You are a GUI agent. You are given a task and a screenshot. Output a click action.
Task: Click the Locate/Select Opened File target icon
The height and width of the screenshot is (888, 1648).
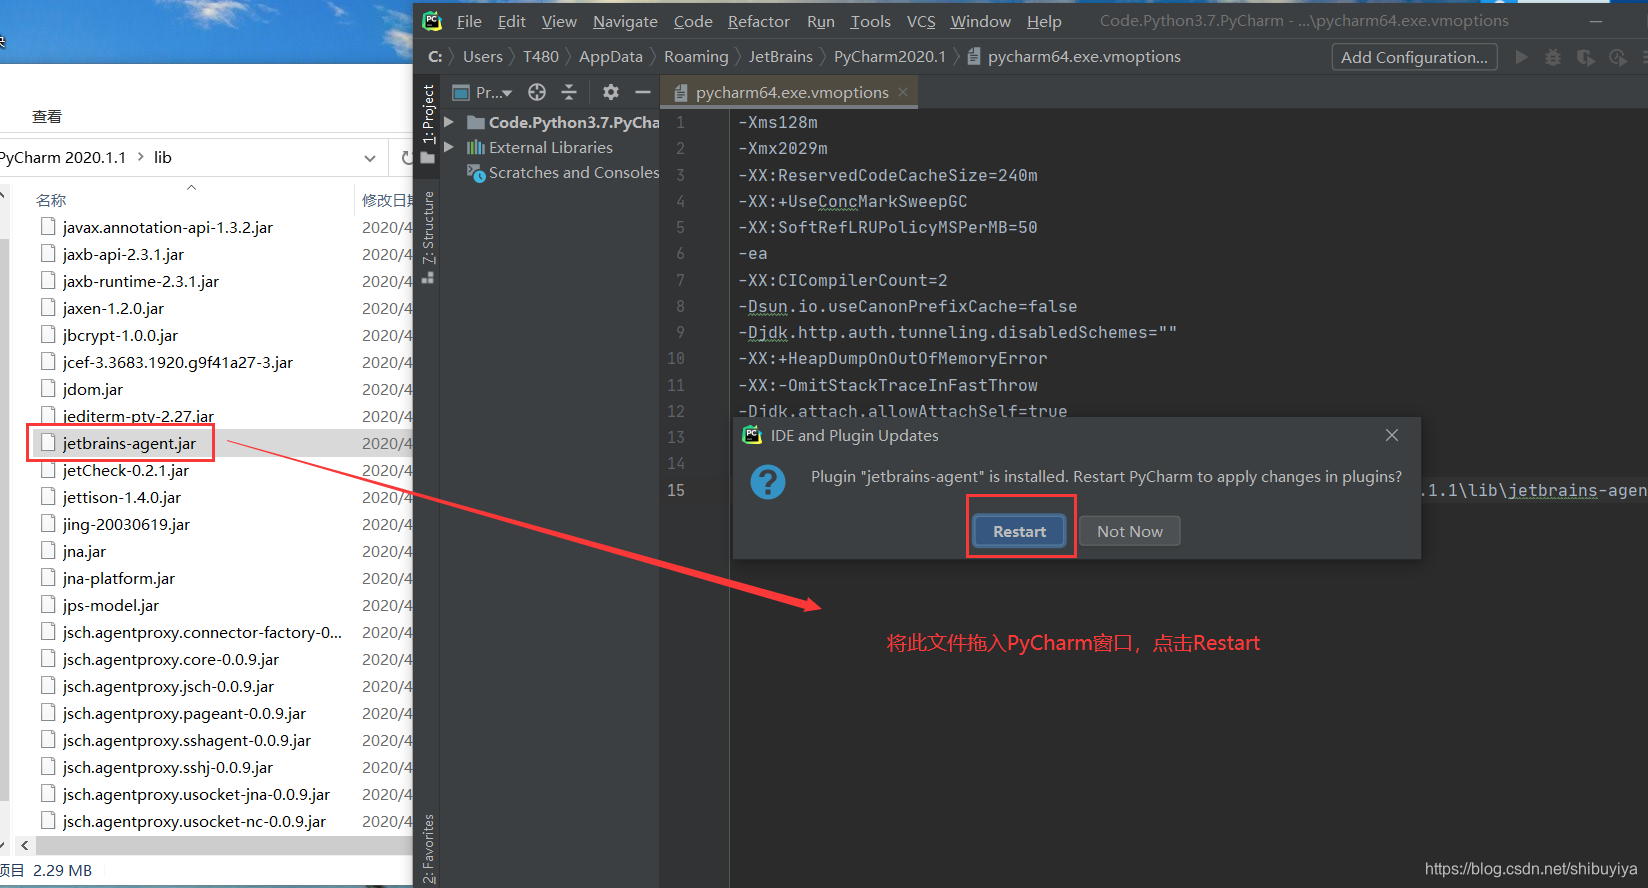(x=537, y=92)
